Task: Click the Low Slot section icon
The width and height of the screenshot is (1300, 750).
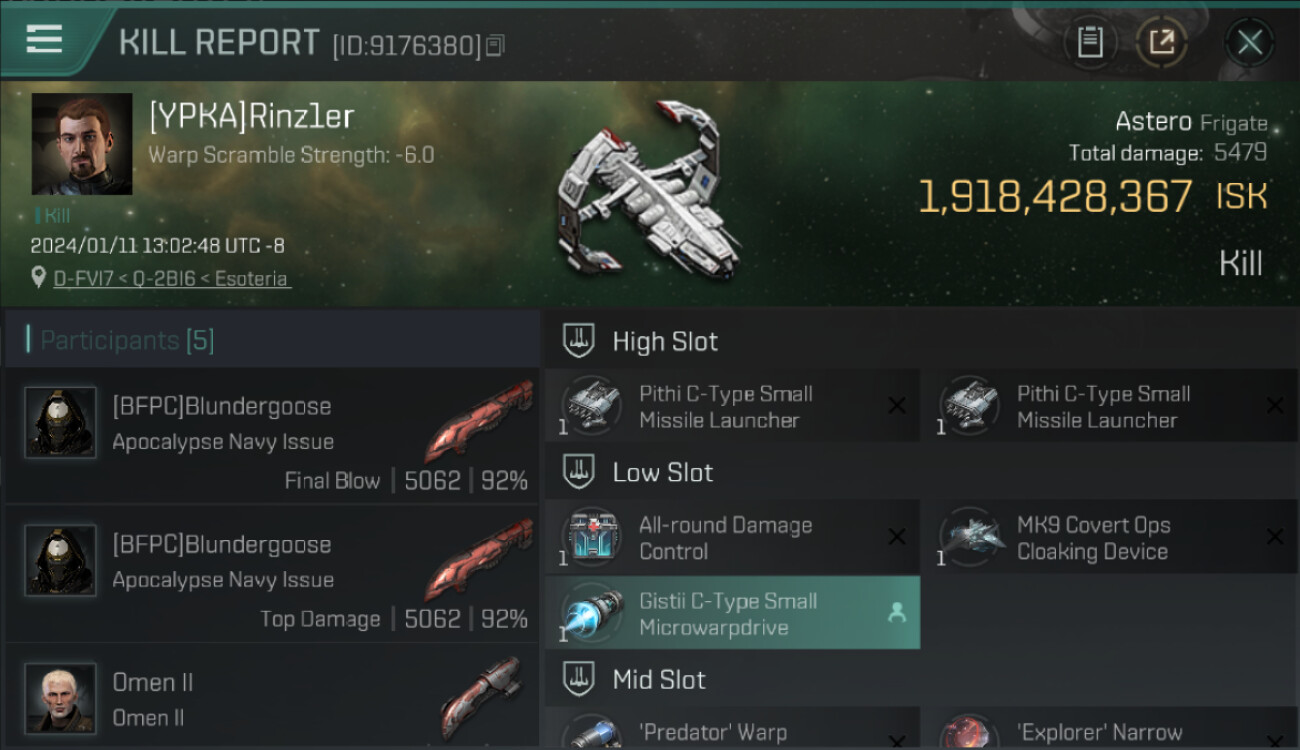Action: pyautogui.click(x=578, y=472)
